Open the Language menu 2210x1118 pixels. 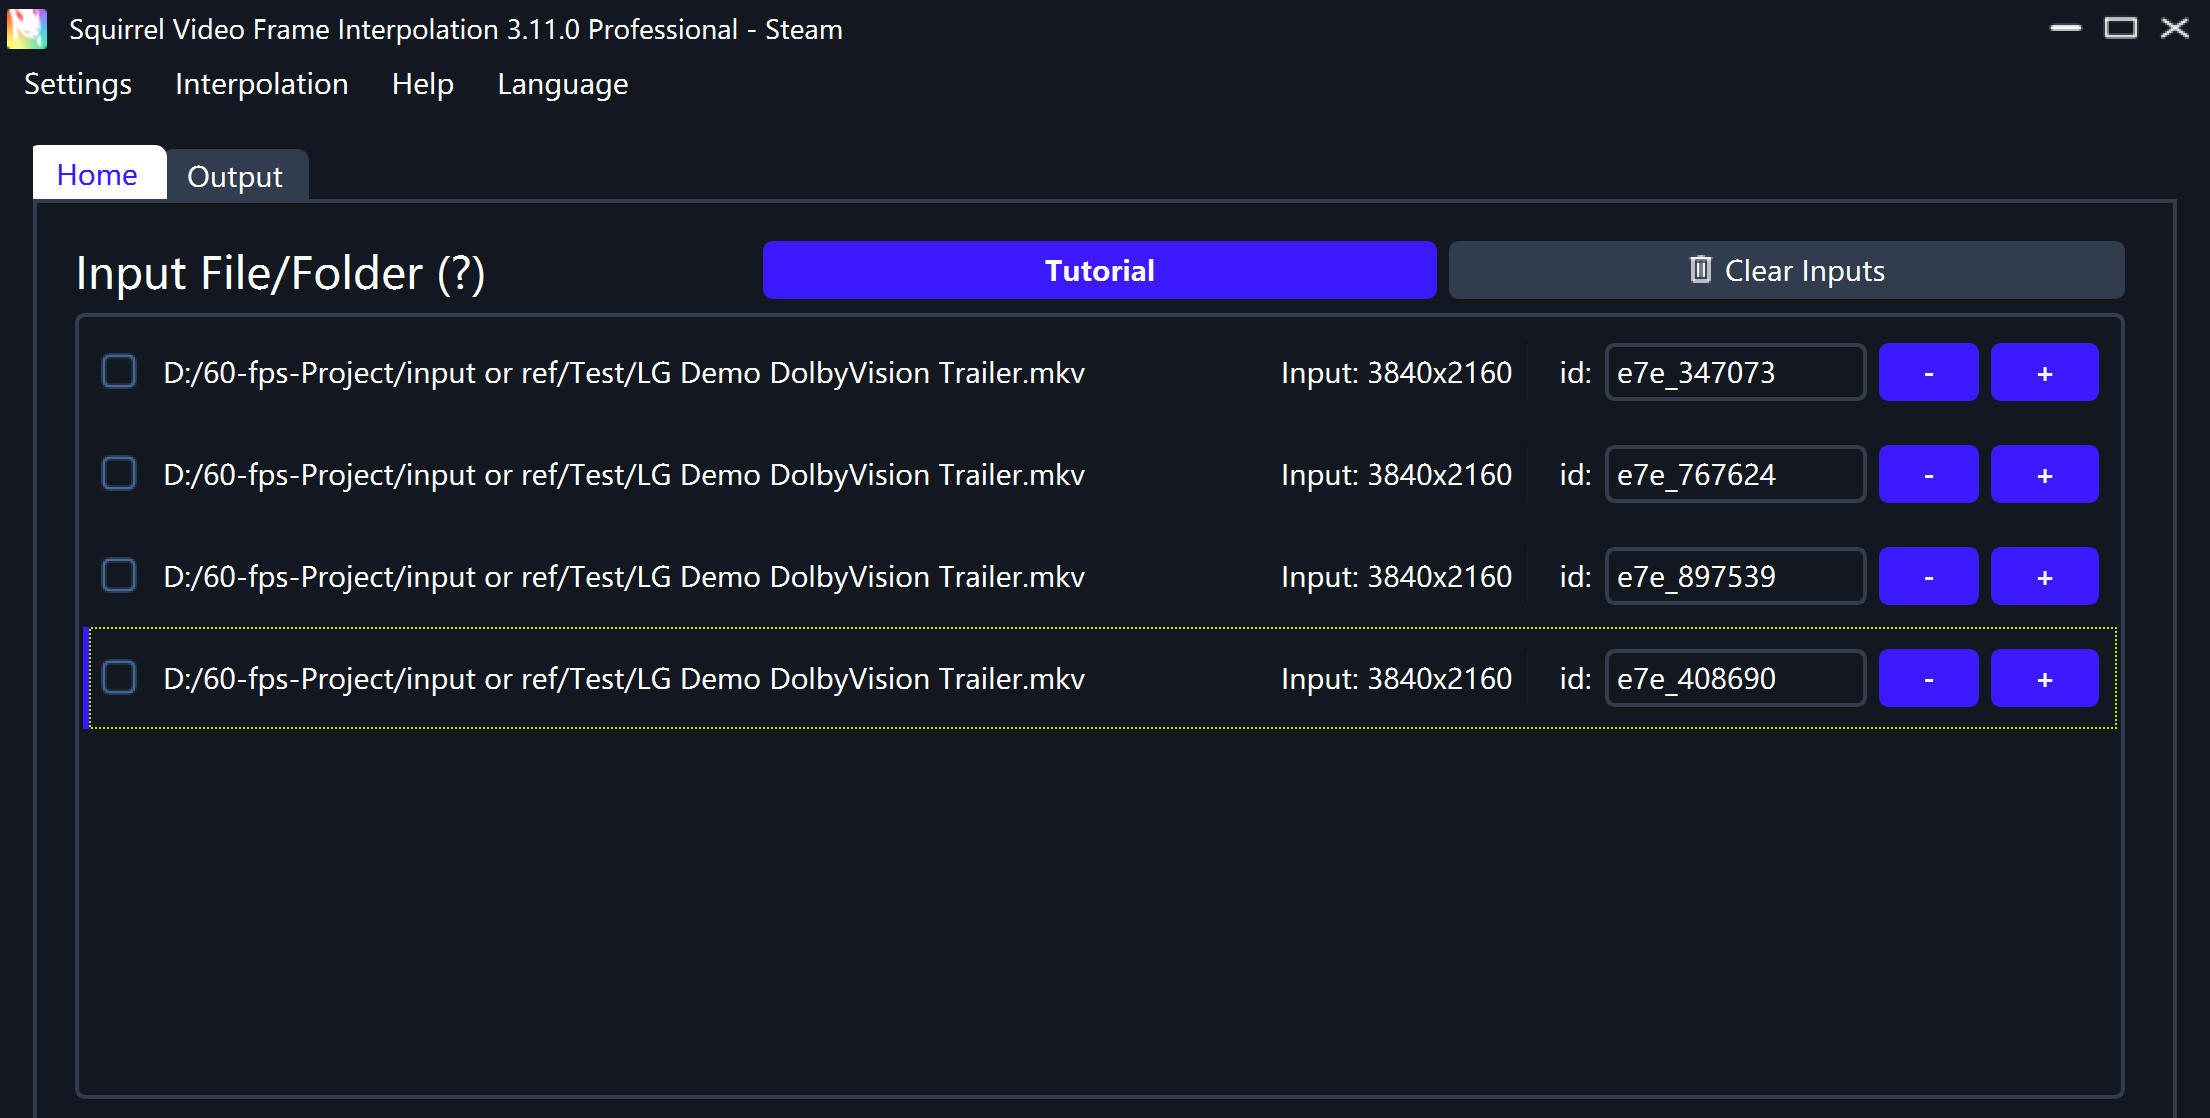tap(562, 84)
